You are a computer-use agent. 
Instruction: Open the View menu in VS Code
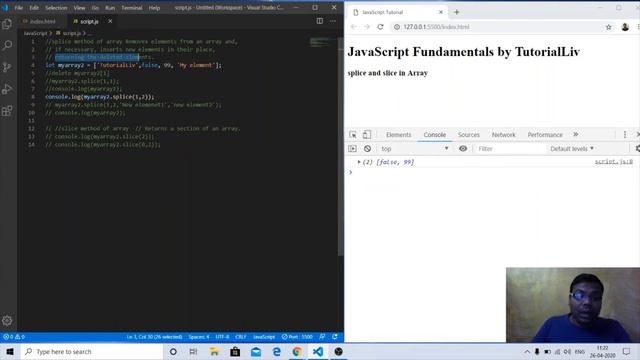pos(79,8)
